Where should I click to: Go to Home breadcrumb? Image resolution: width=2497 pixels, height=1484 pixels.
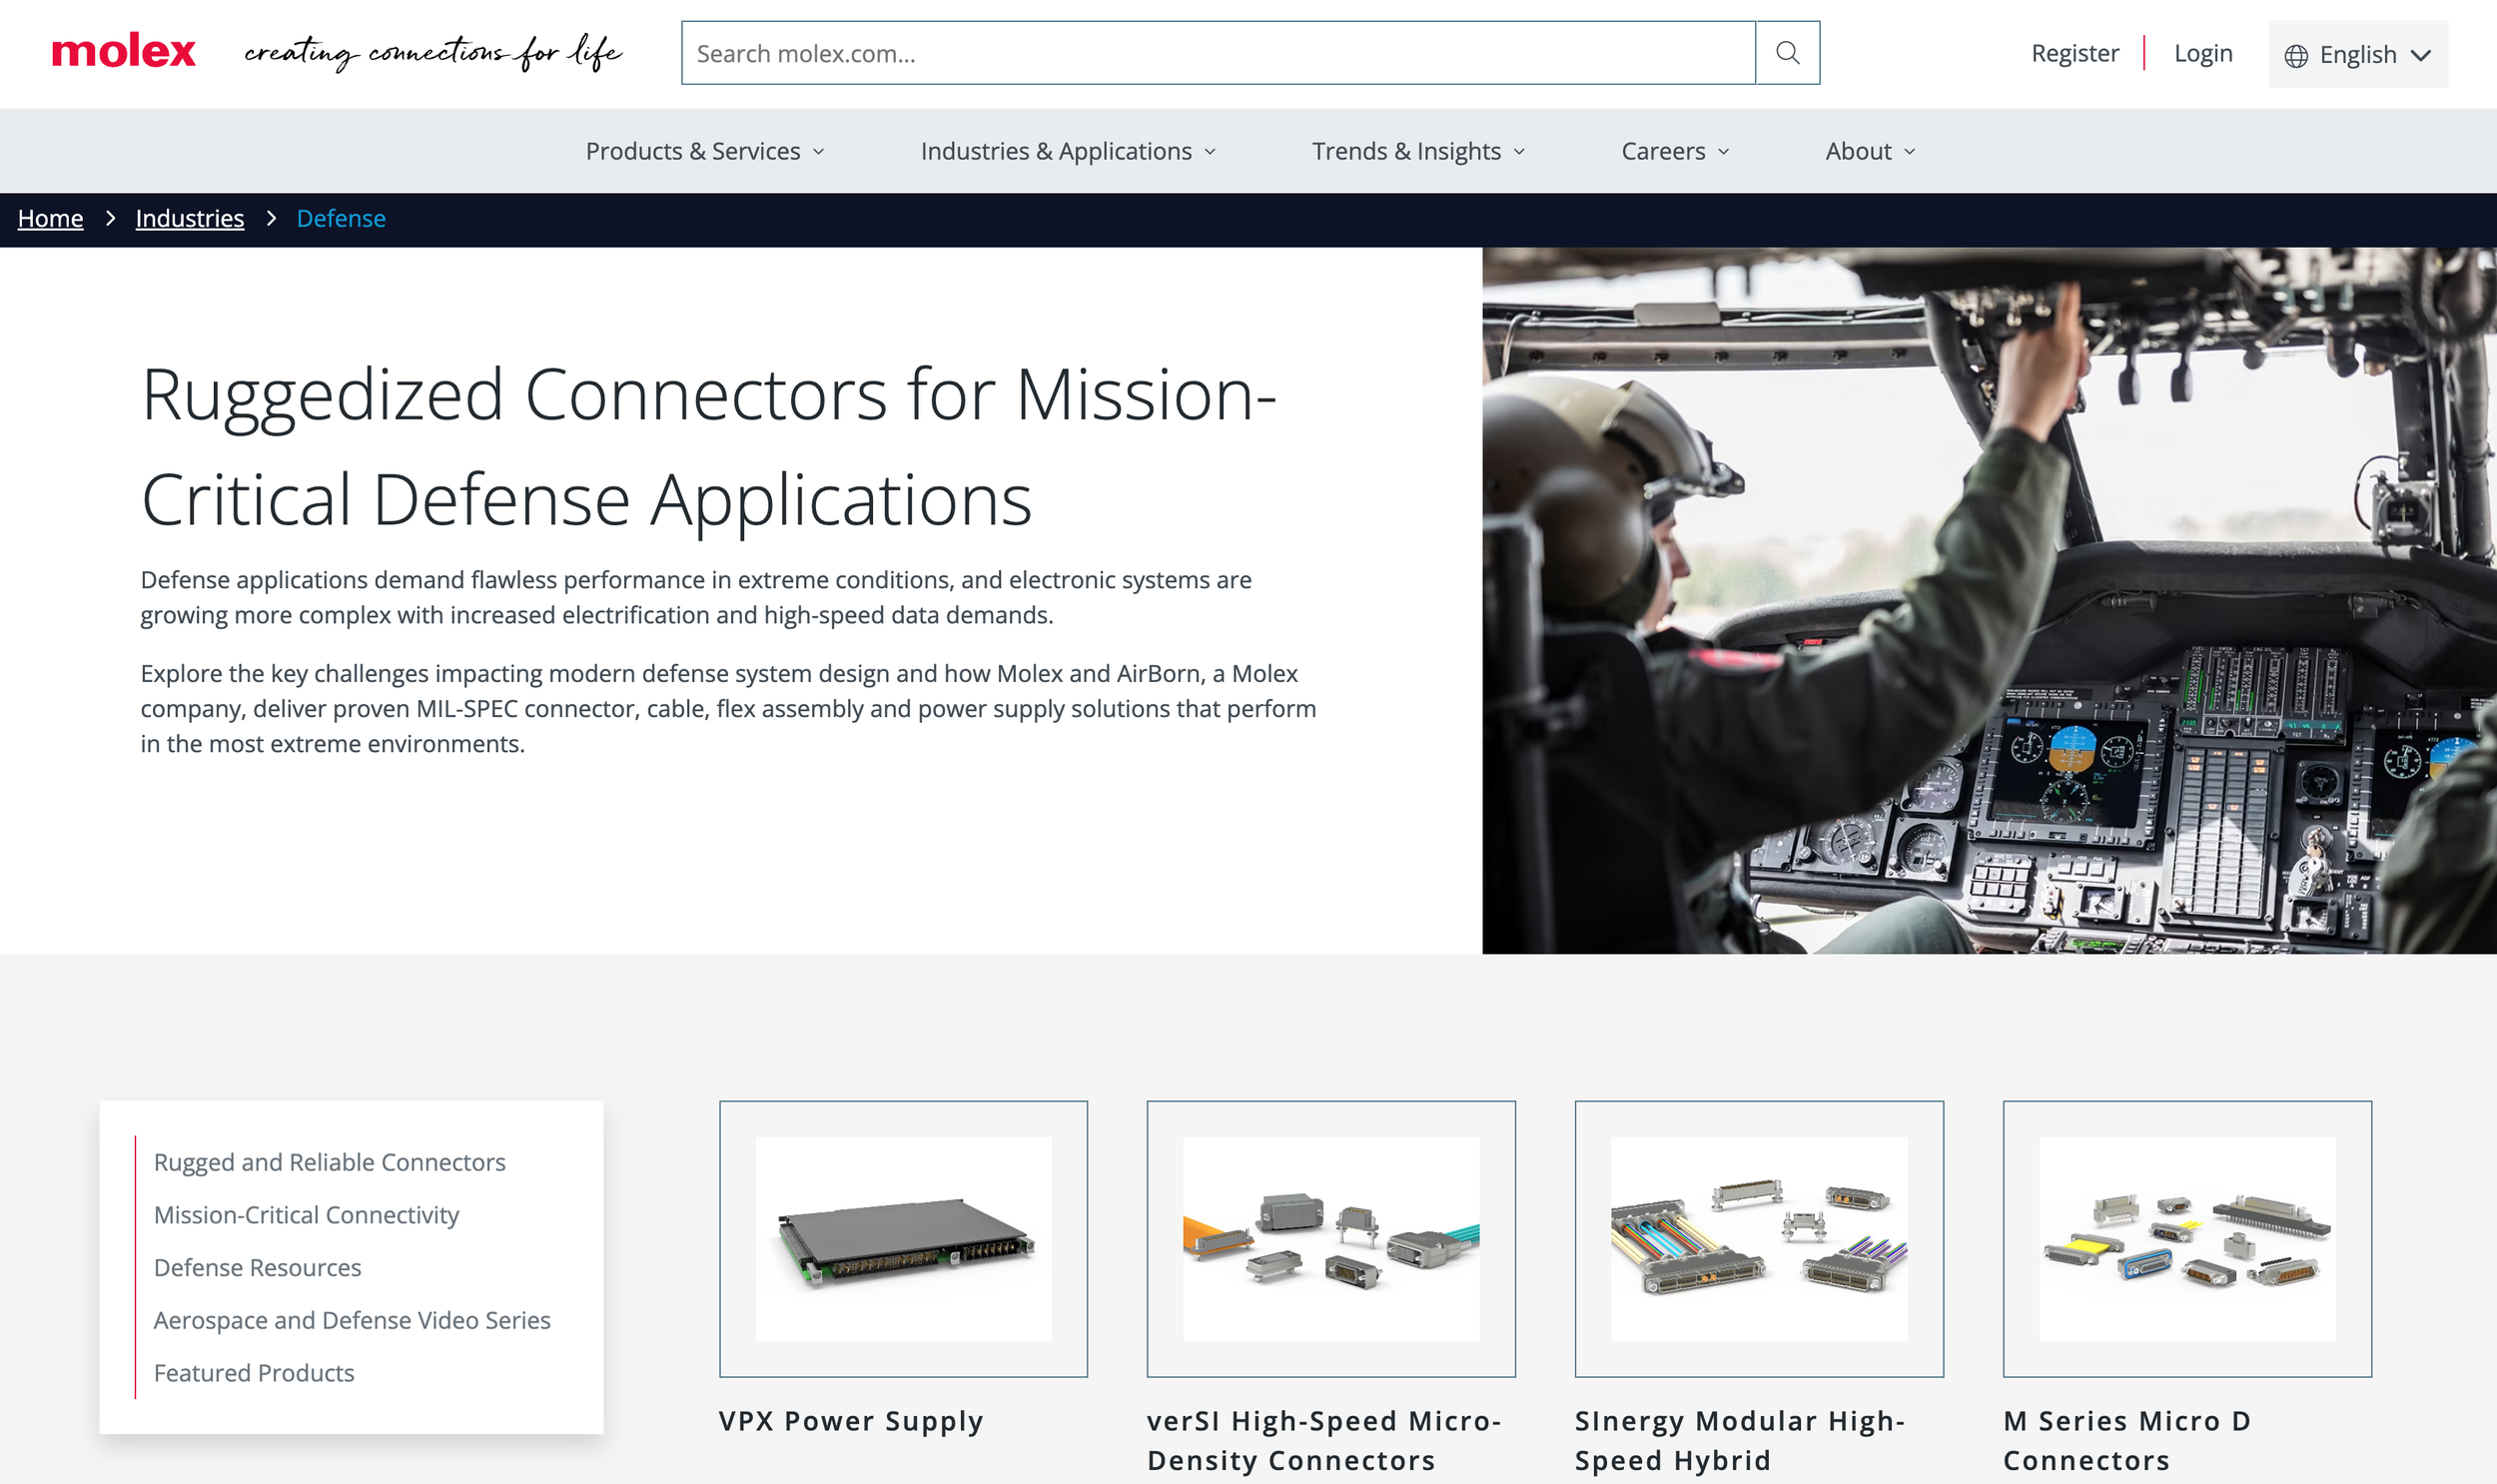tap(50, 218)
